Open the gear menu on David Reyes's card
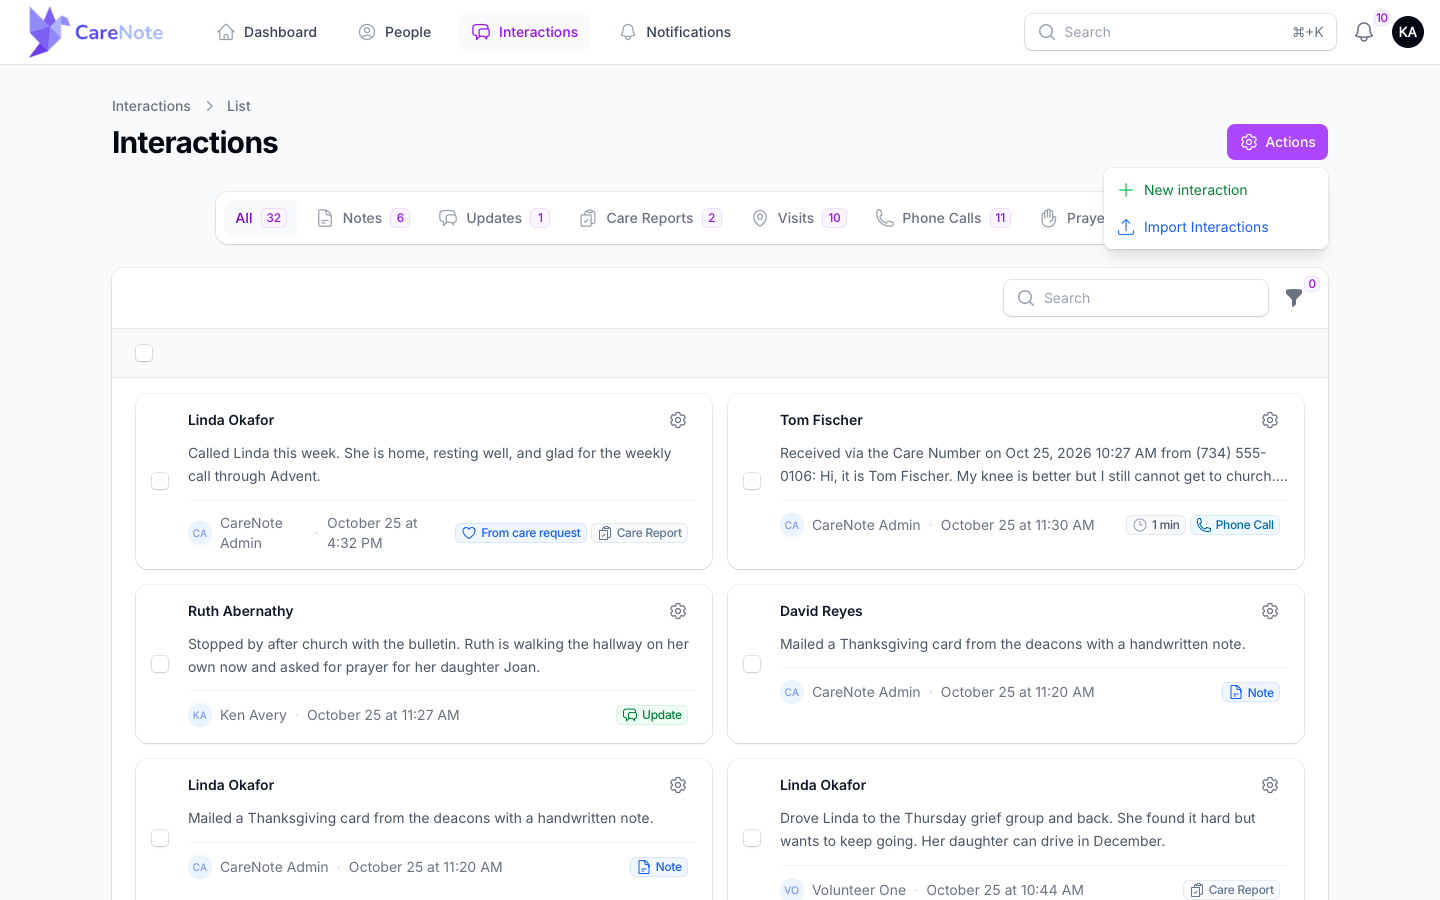This screenshot has height=900, width=1440. click(x=1270, y=611)
